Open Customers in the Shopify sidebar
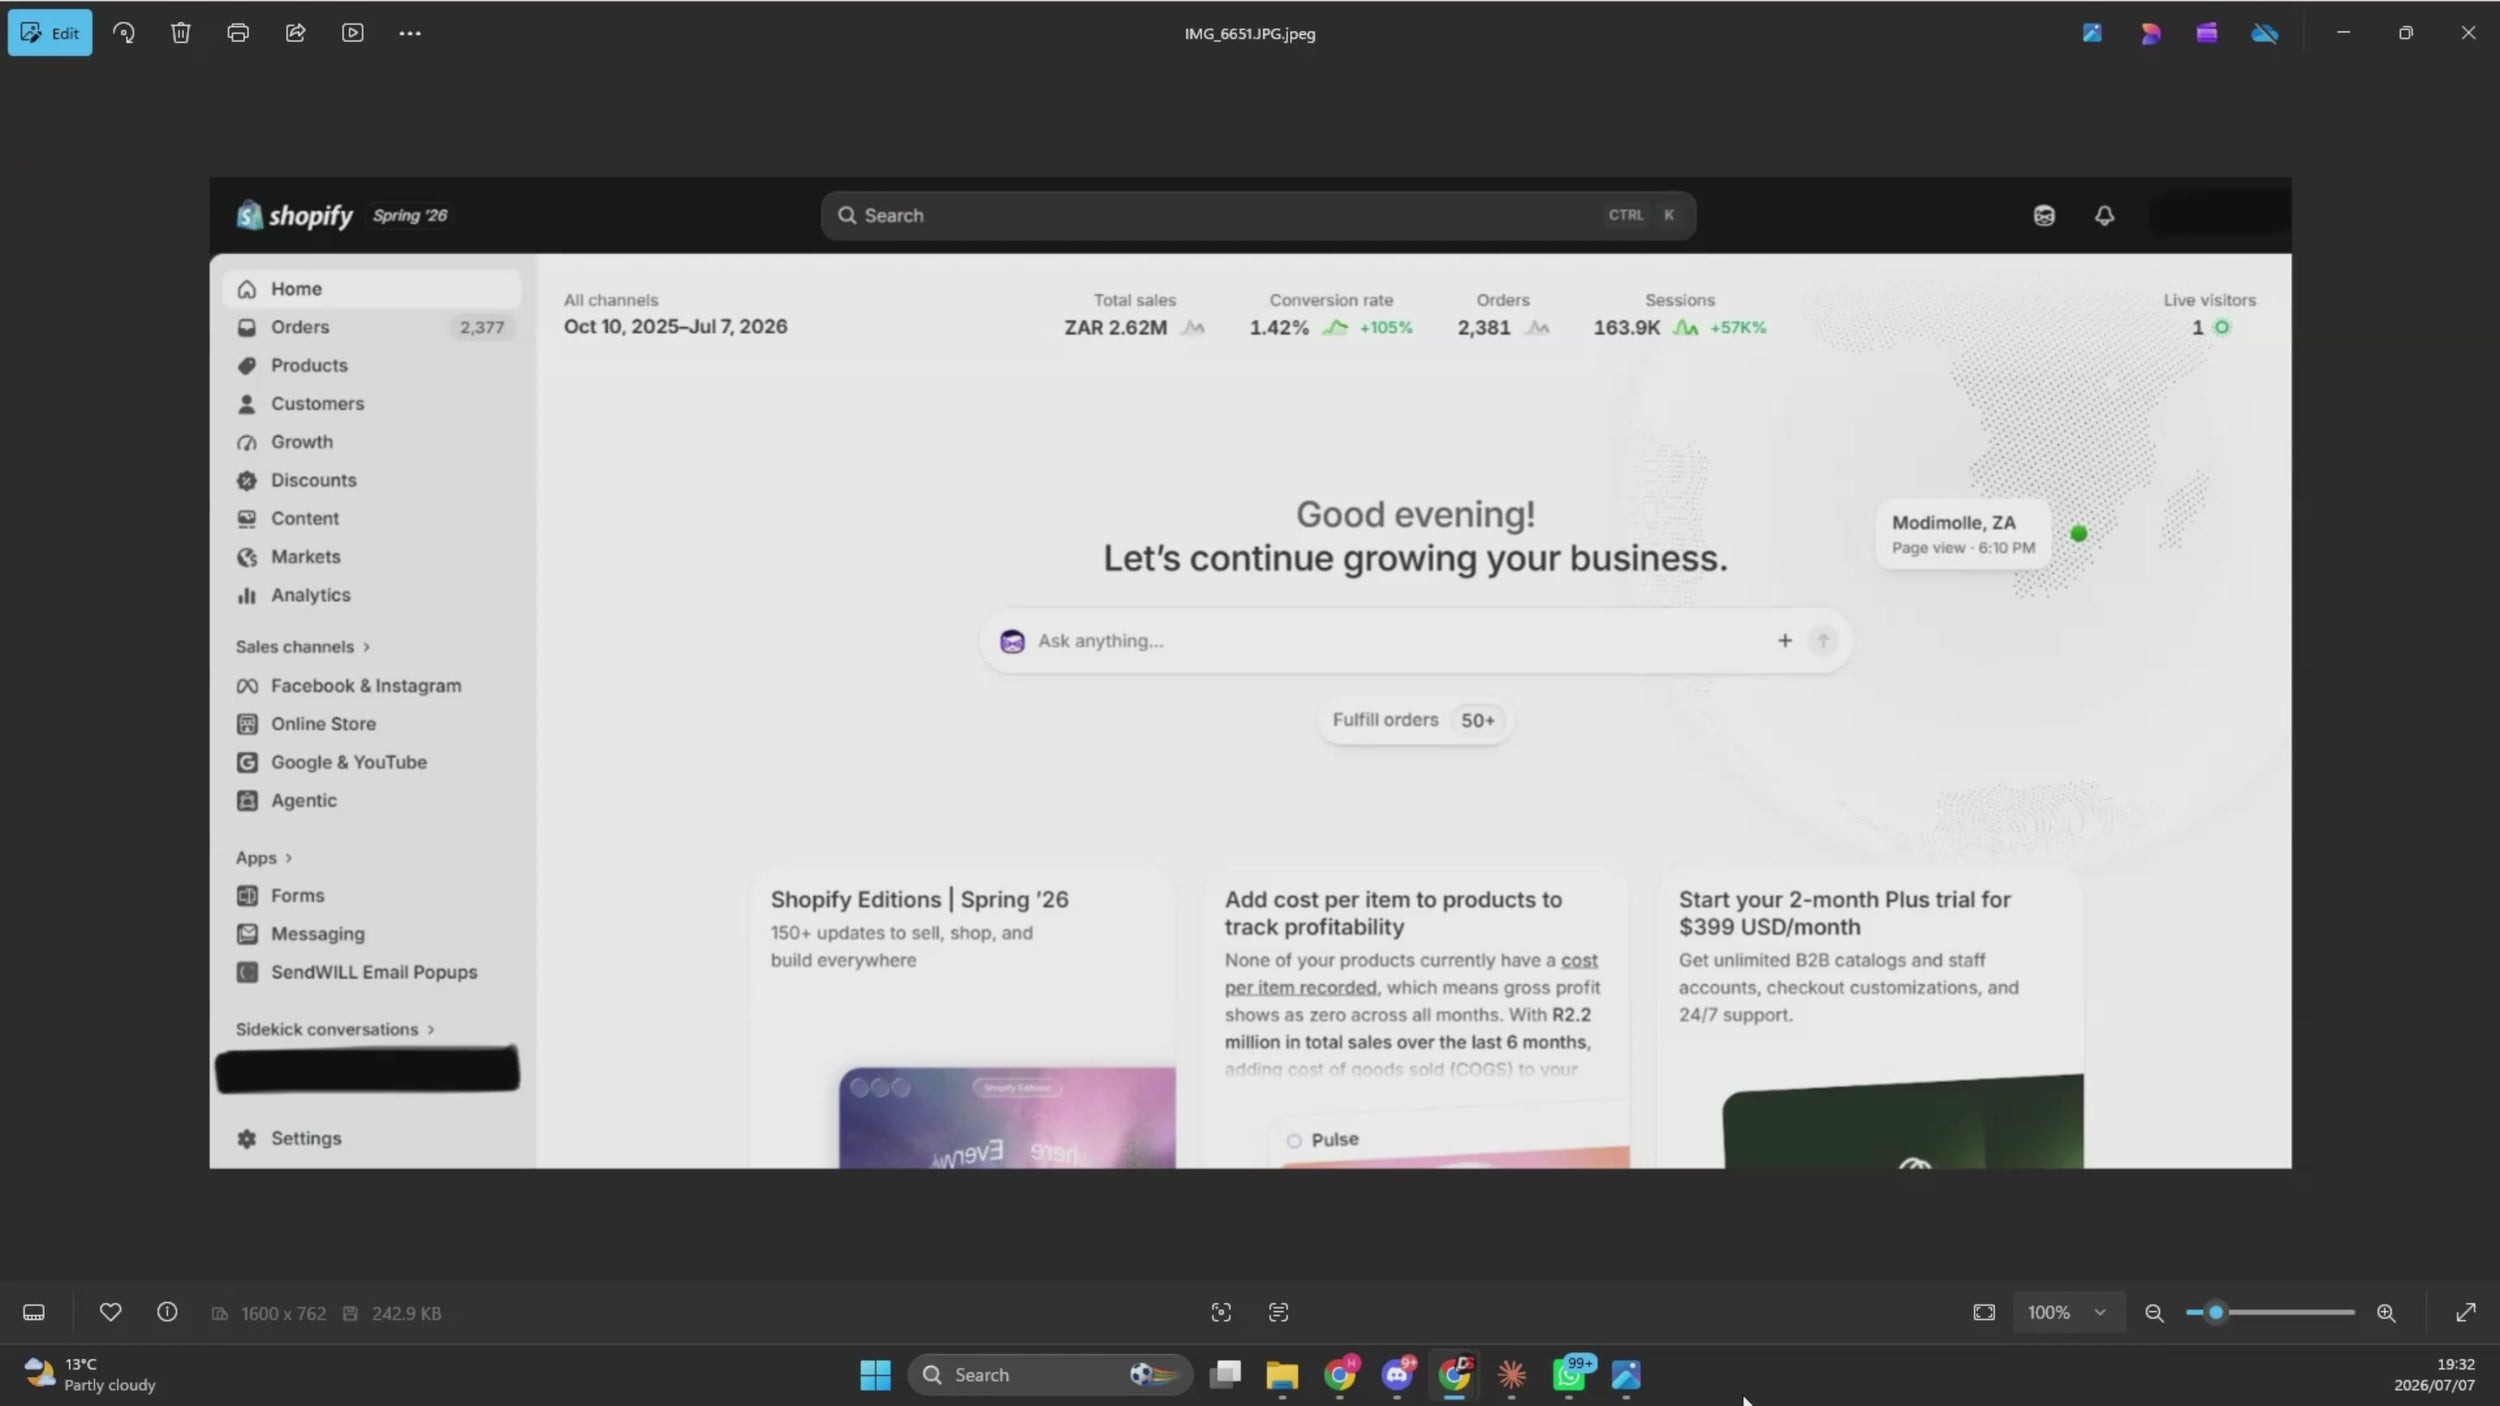The width and height of the screenshot is (2500, 1406). [x=371, y=403]
